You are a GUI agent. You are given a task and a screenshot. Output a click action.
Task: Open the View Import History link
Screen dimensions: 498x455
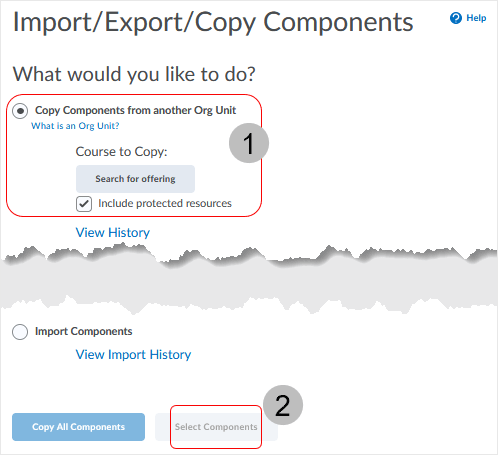pyautogui.click(x=133, y=354)
